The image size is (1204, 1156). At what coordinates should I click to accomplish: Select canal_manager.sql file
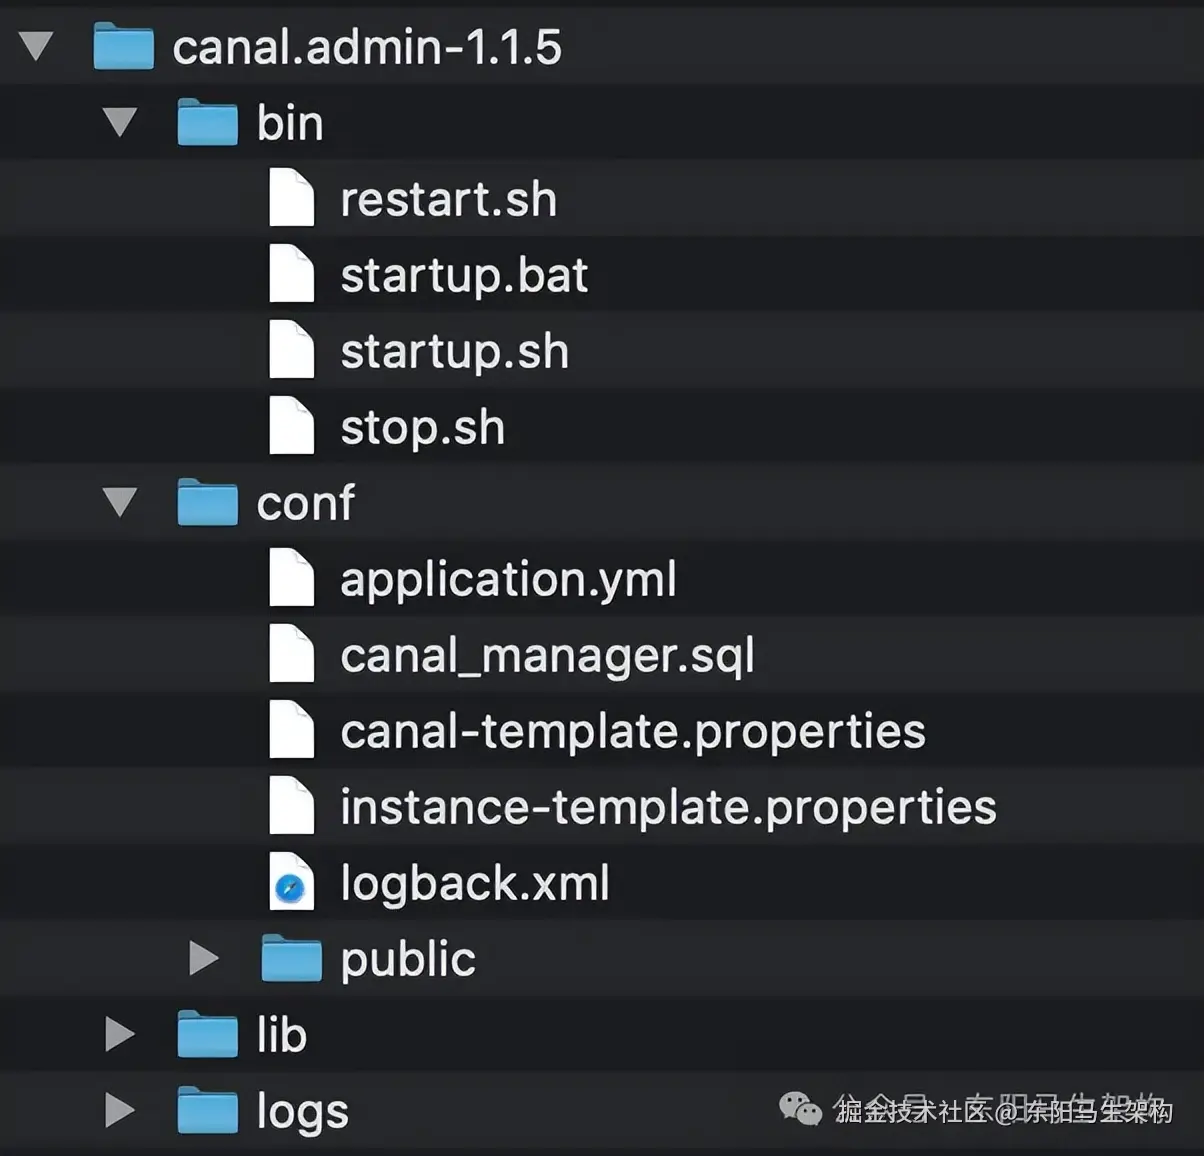point(546,655)
